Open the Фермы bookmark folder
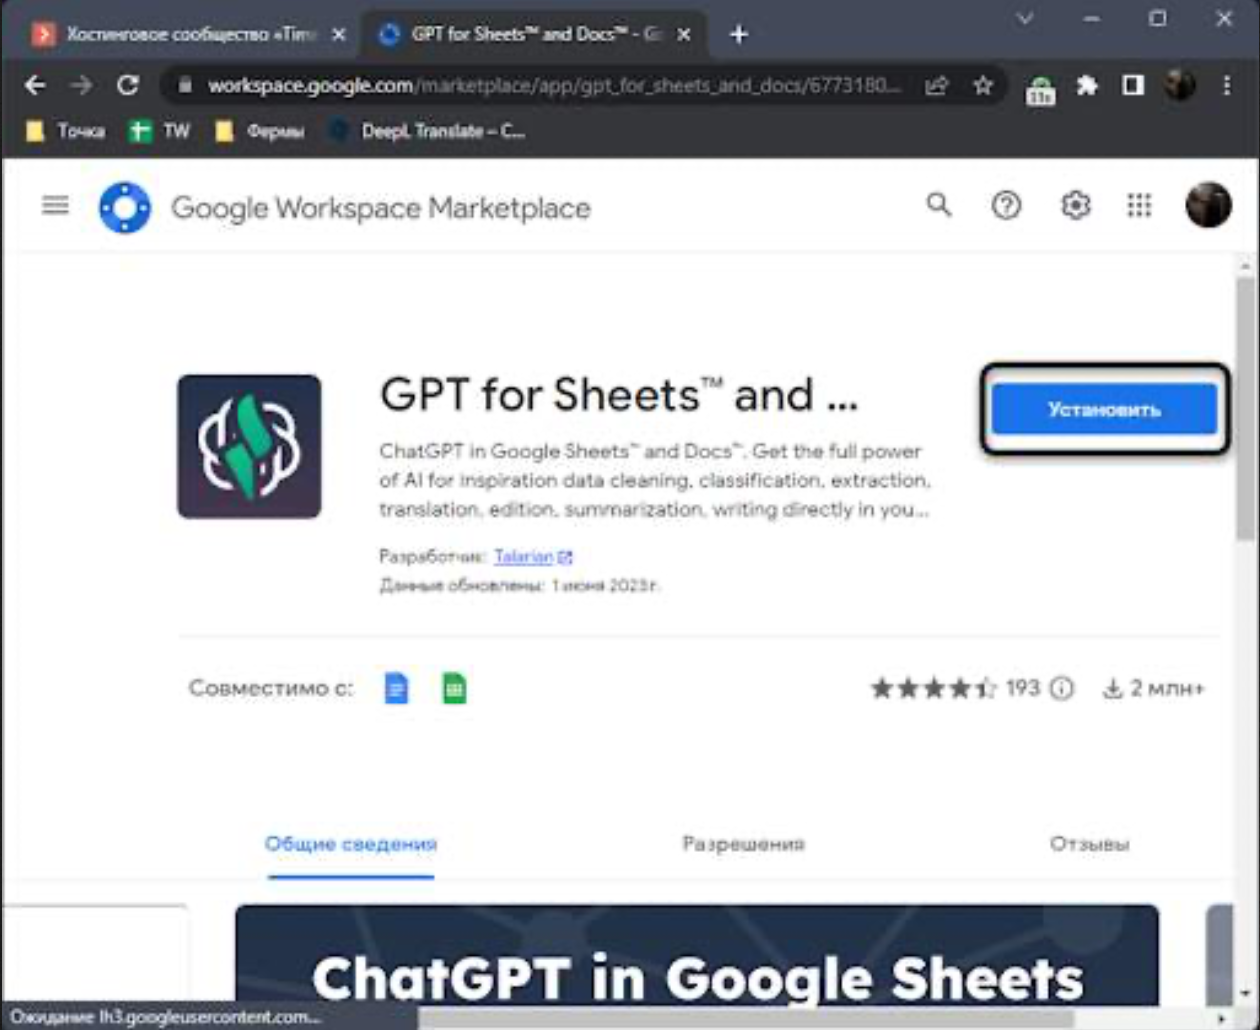The height and width of the screenshot is (1030, 1260). coord(260,131)
